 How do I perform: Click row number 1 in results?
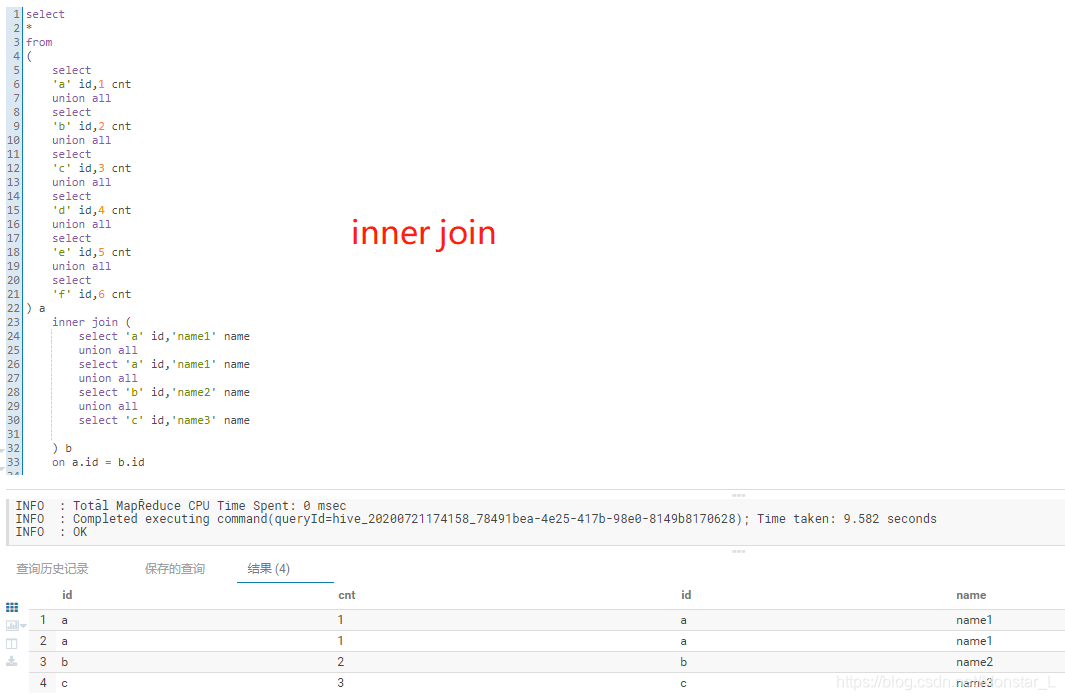tap(43, 620)
